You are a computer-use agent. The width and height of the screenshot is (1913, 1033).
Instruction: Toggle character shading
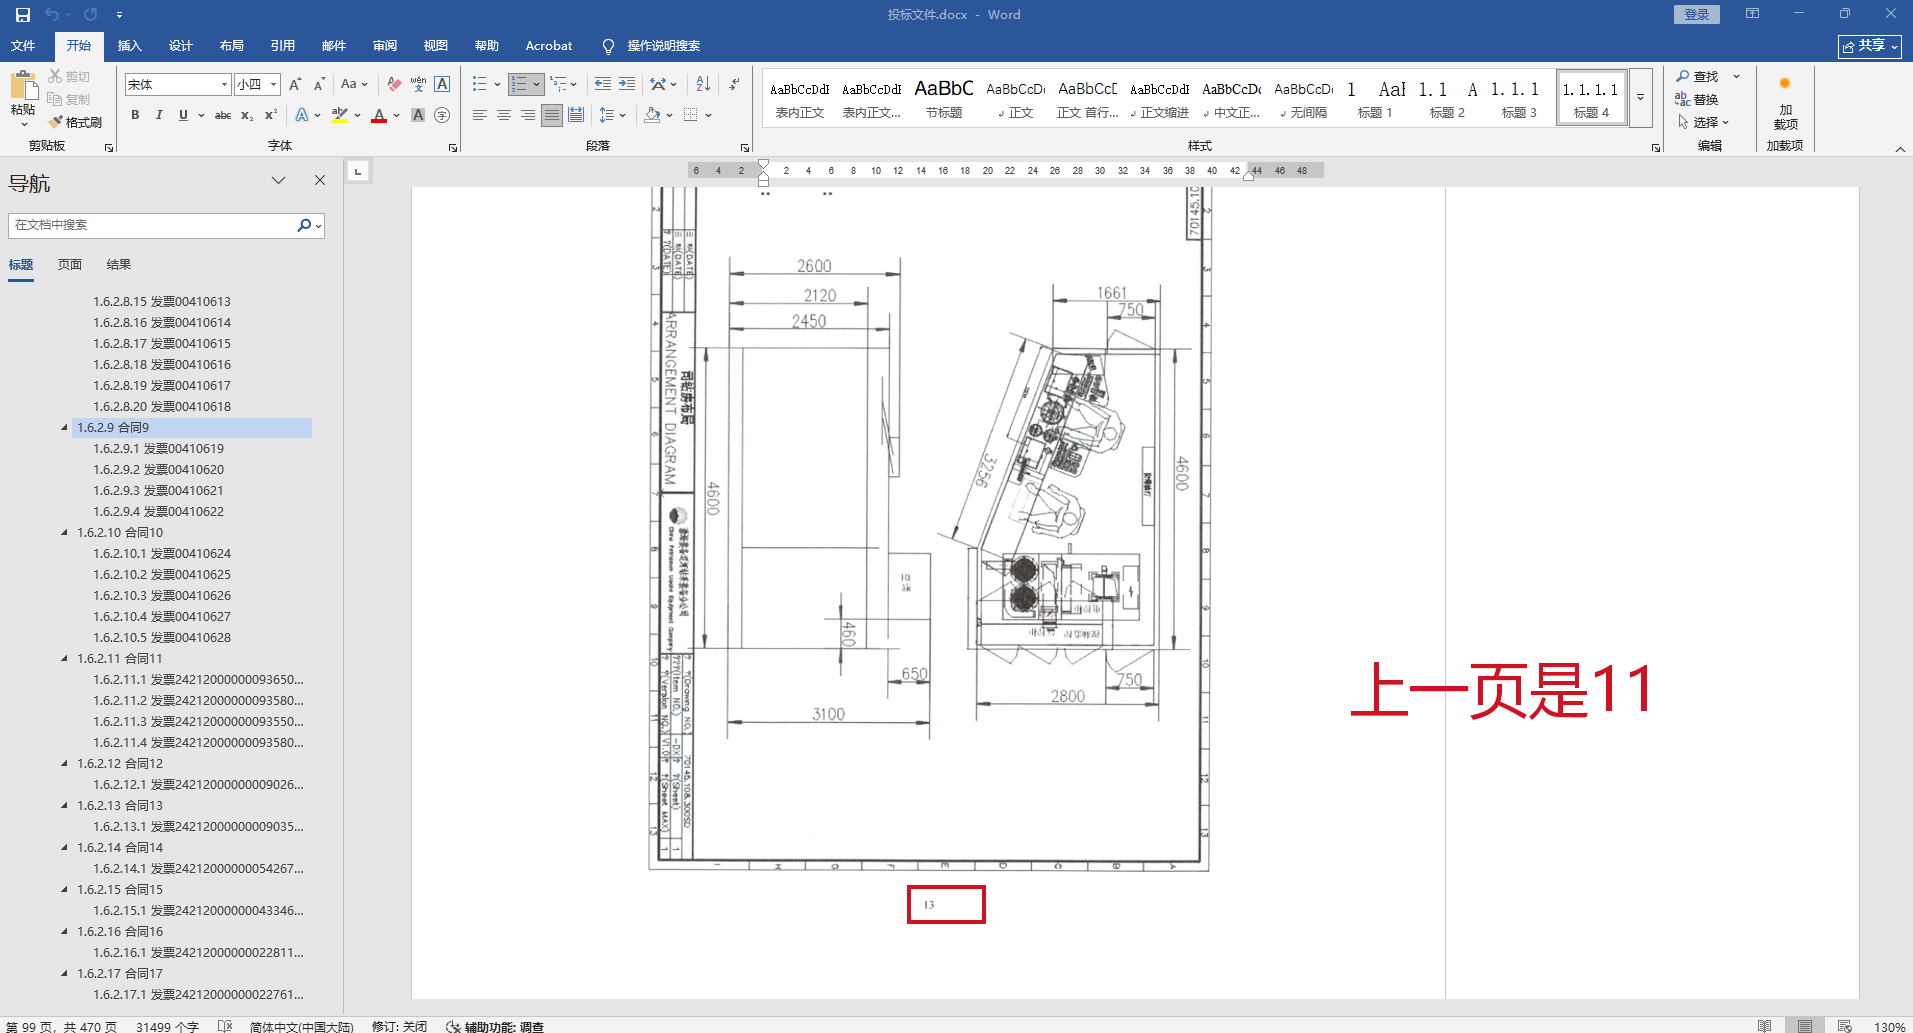pyautogui.click(x=418, y=115)
